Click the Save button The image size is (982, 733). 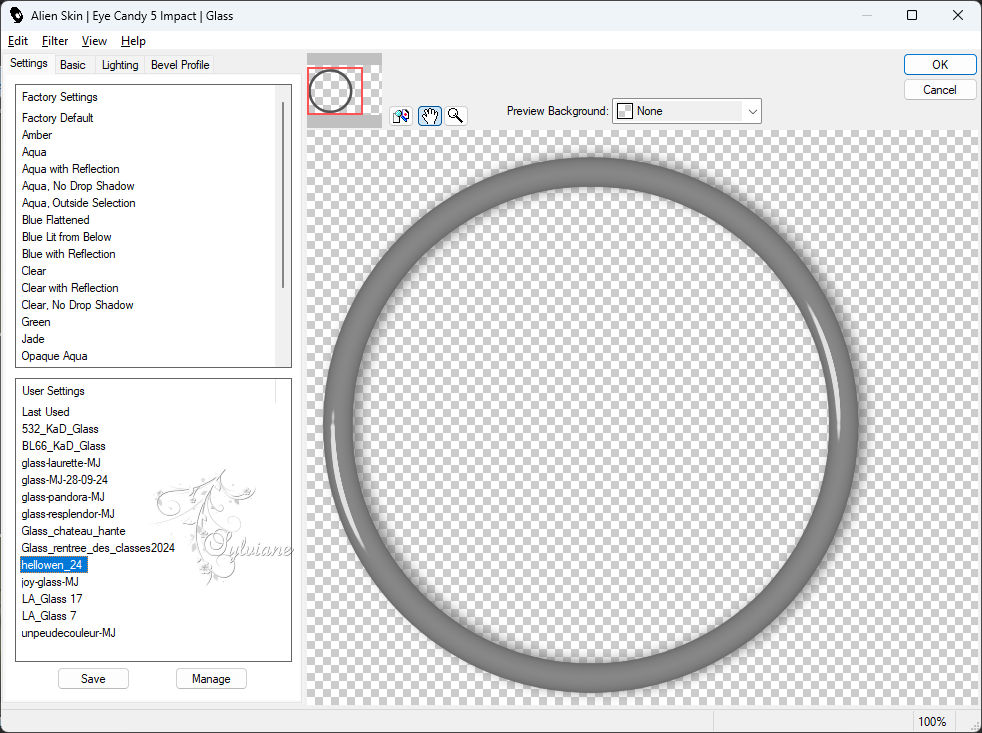pos(93,678)
